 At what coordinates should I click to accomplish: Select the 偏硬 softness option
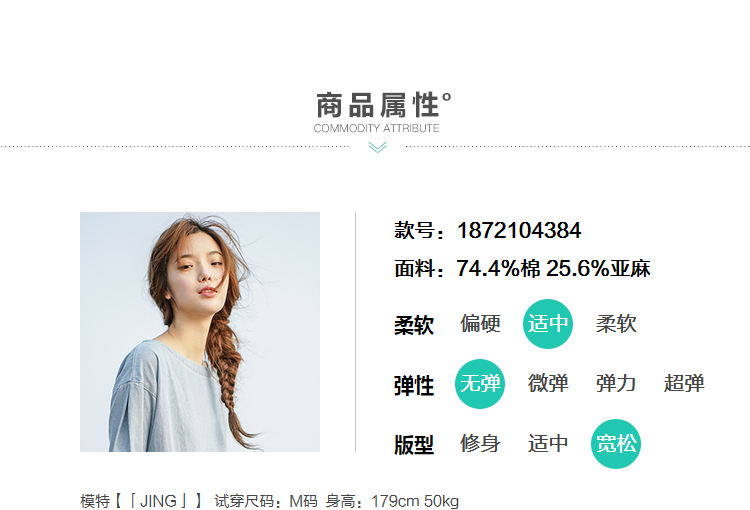[x=480, y=324]
